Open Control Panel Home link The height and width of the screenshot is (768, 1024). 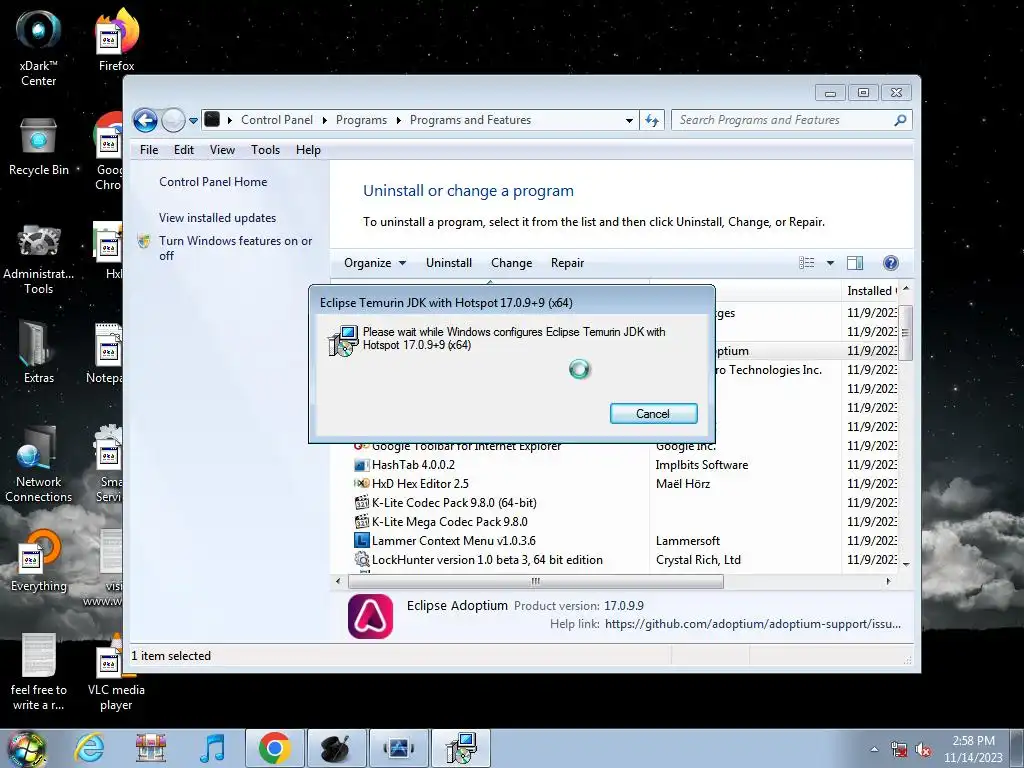pyautogui.click(x=213, y=182)
